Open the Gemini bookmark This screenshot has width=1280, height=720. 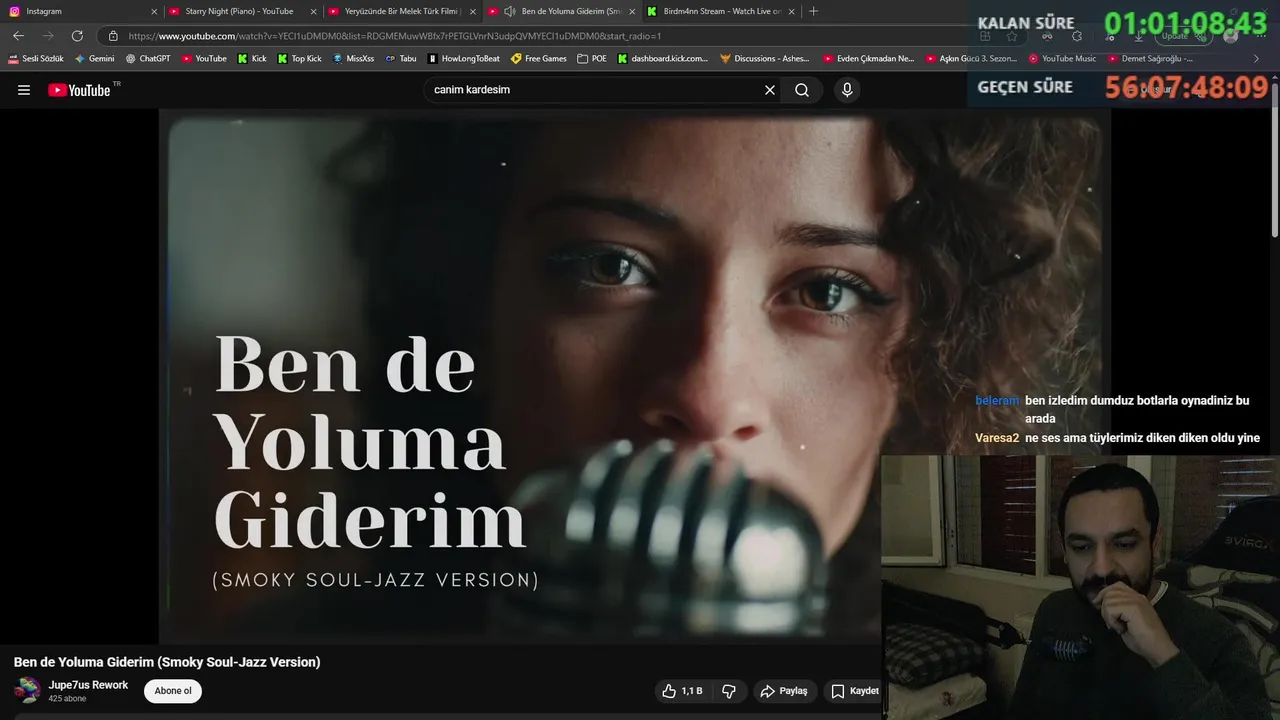(95, 59)
